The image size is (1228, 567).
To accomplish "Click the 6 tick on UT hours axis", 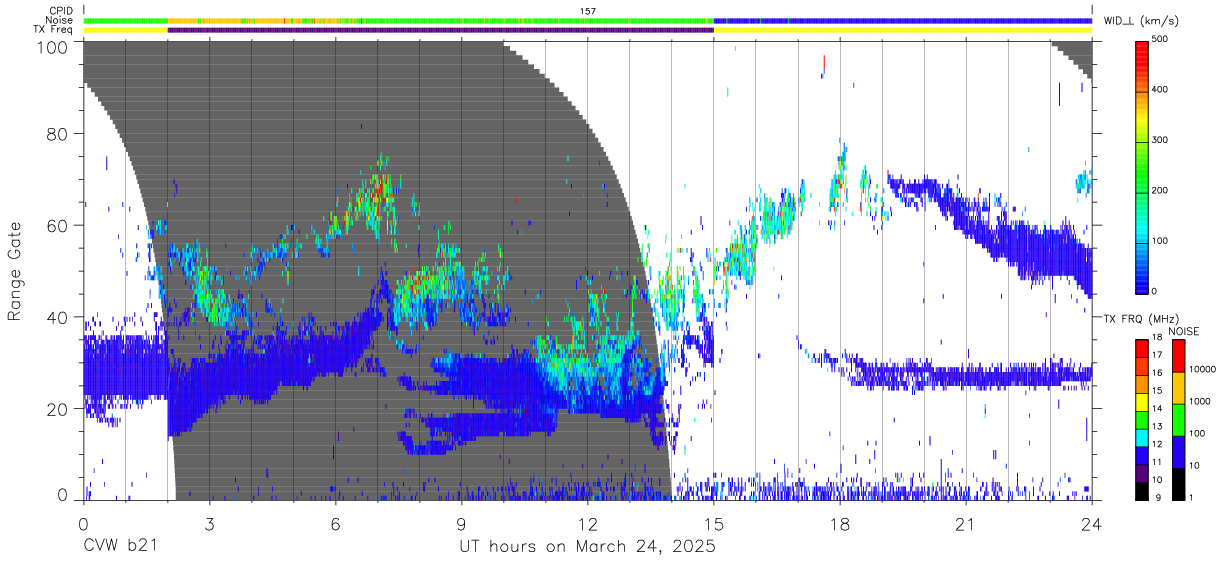I will click(x=335, y=523).
